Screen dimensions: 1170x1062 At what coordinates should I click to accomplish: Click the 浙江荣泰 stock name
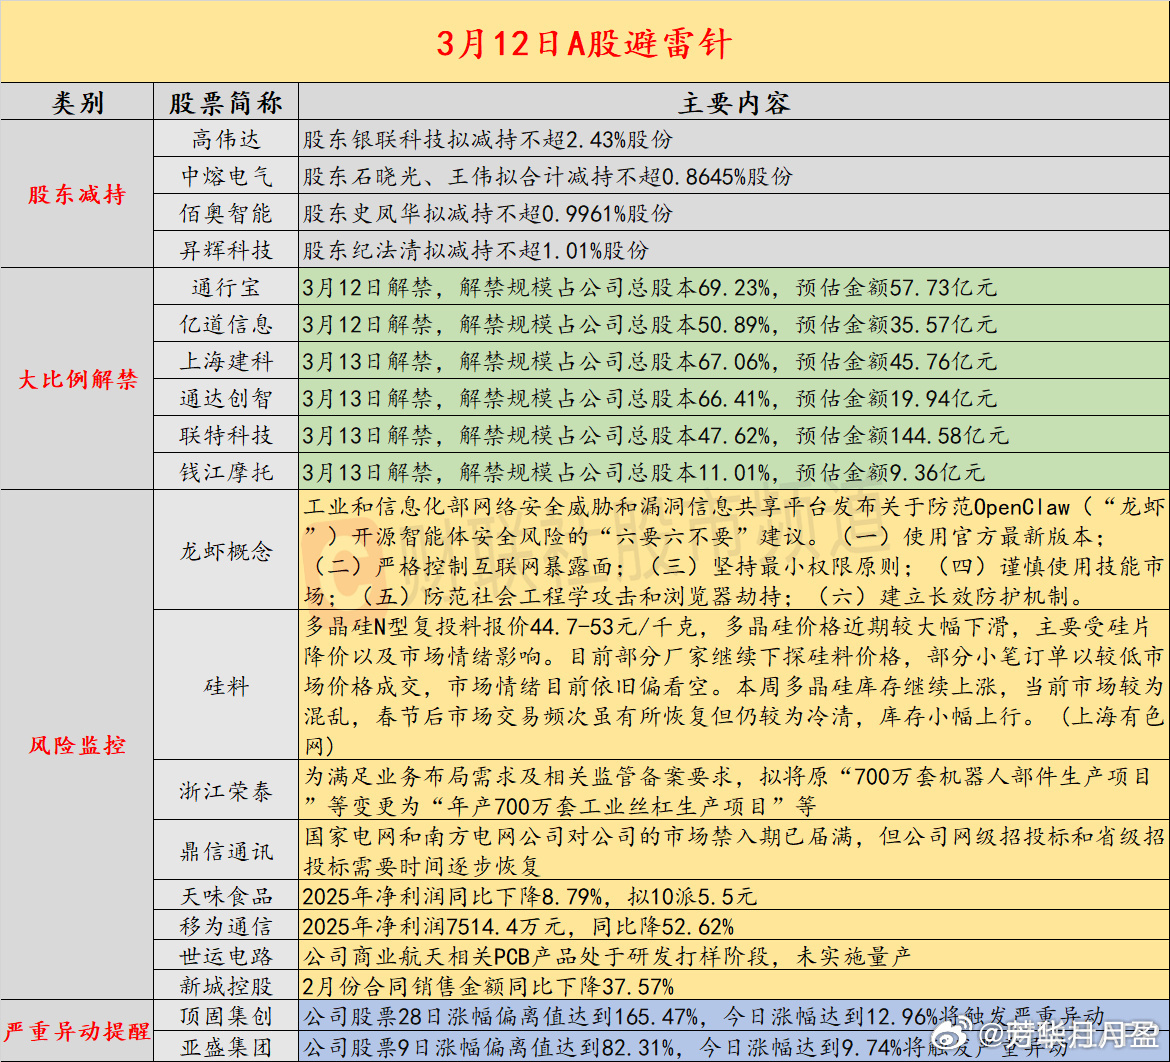click(x=225, y=789)
